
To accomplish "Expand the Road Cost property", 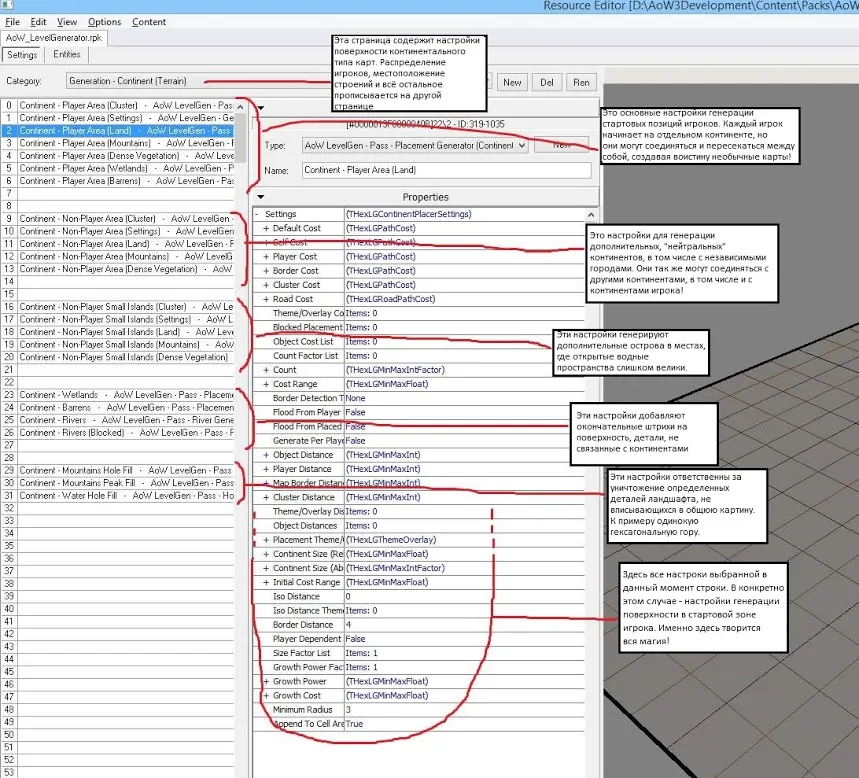I will click(266, 299).
